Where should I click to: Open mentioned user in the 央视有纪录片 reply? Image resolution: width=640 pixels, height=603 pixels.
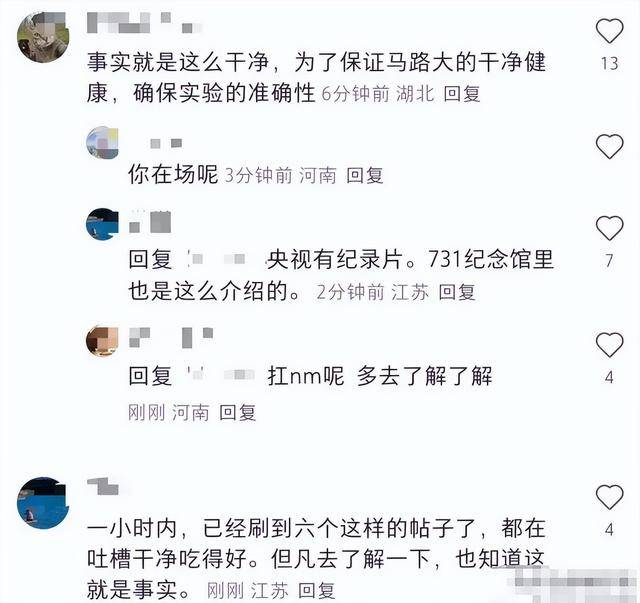[x=217, y=259]
